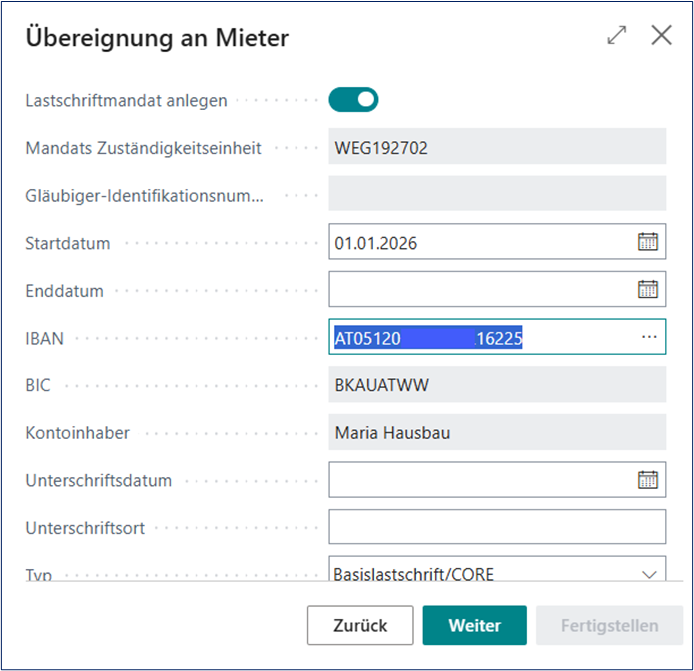The width and height of the screenshot is (694, 671).
Task: Open IBAN lookup via three-dot button
Action: coord(649,337)
